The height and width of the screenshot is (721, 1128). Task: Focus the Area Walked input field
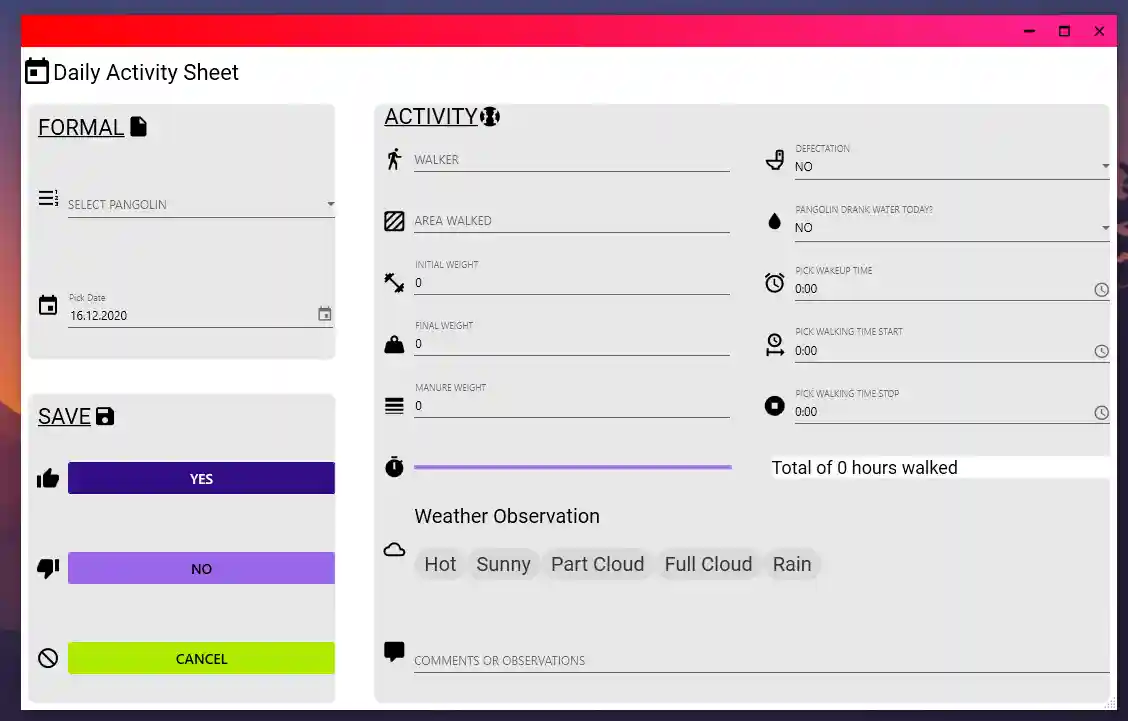[x=572, y=220]
